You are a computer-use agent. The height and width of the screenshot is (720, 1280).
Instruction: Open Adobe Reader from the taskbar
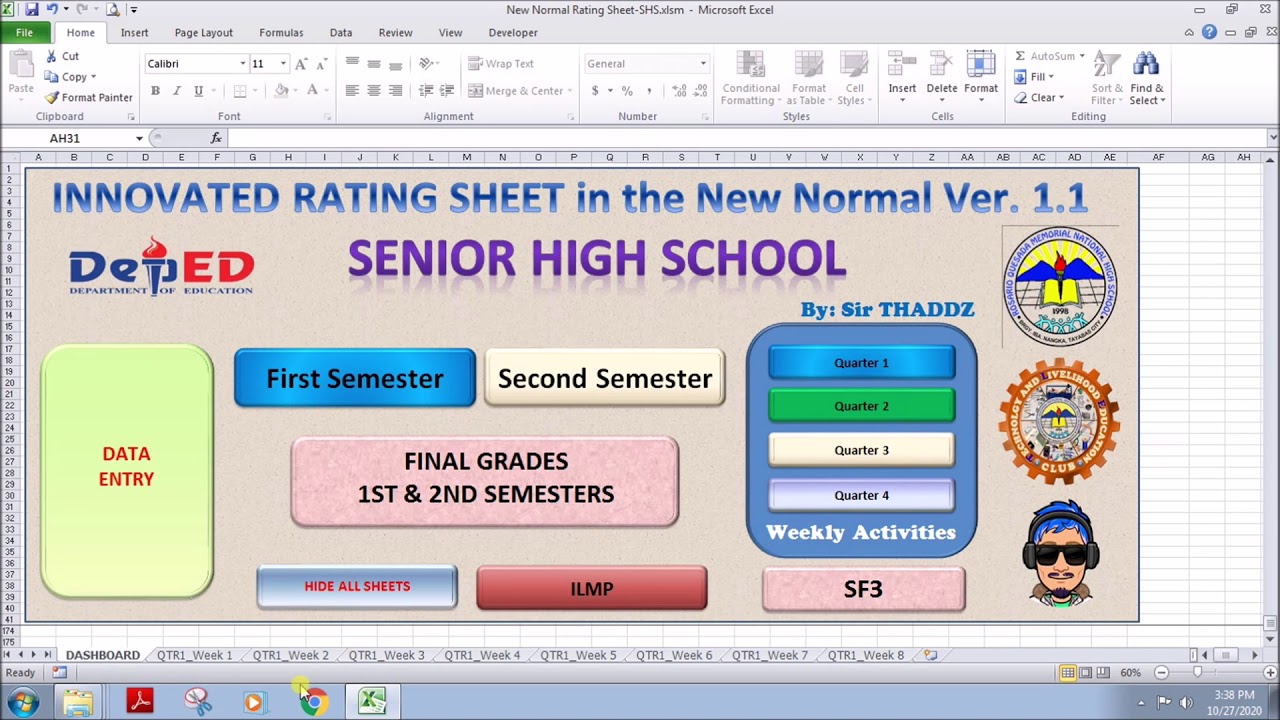(140, 702)
